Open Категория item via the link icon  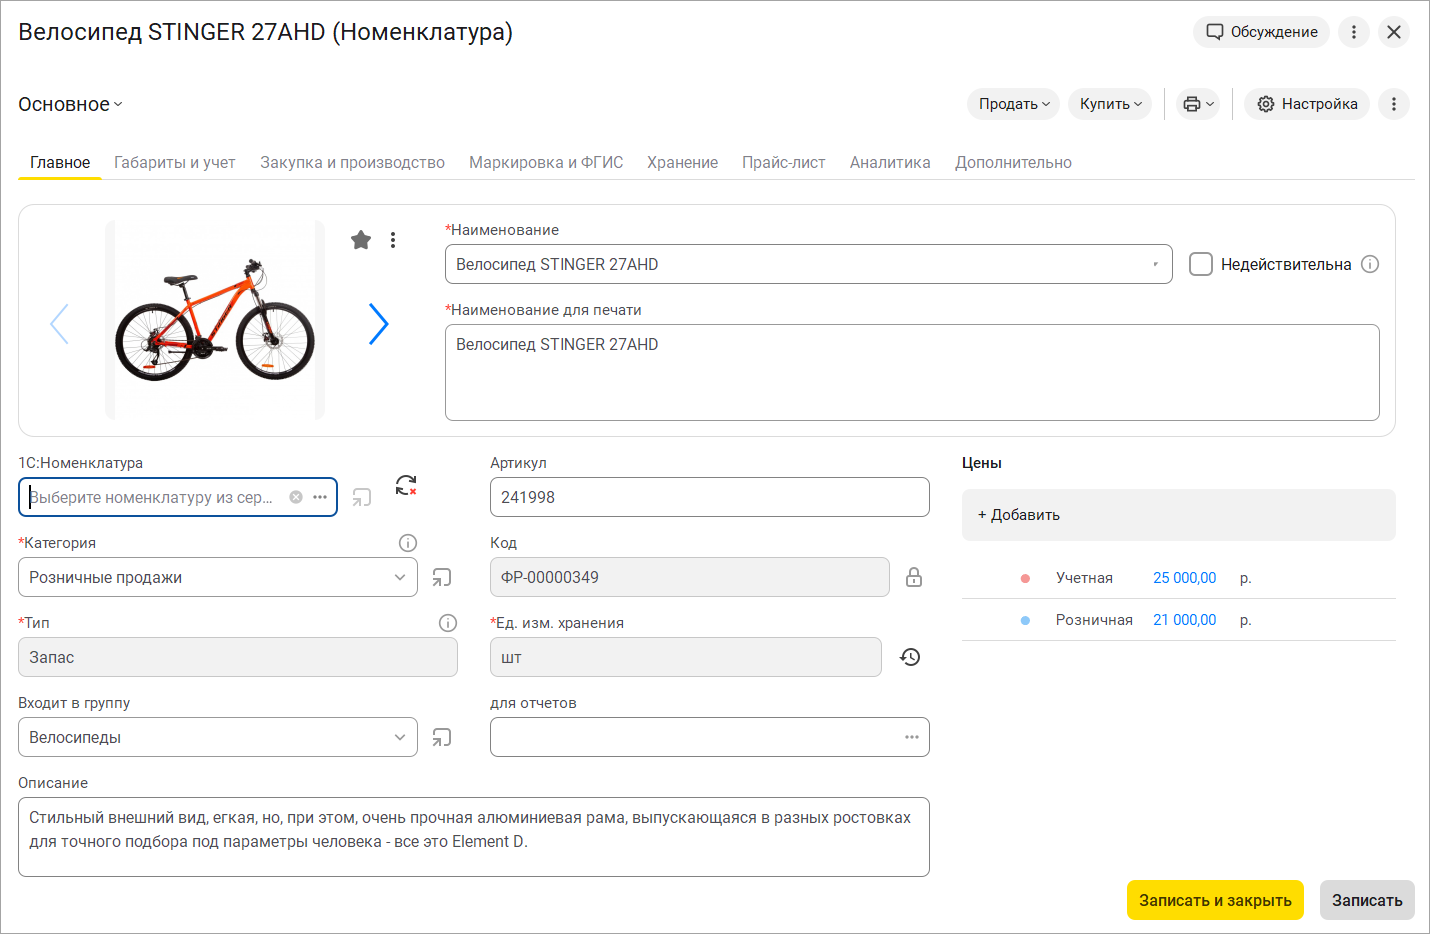442,577
